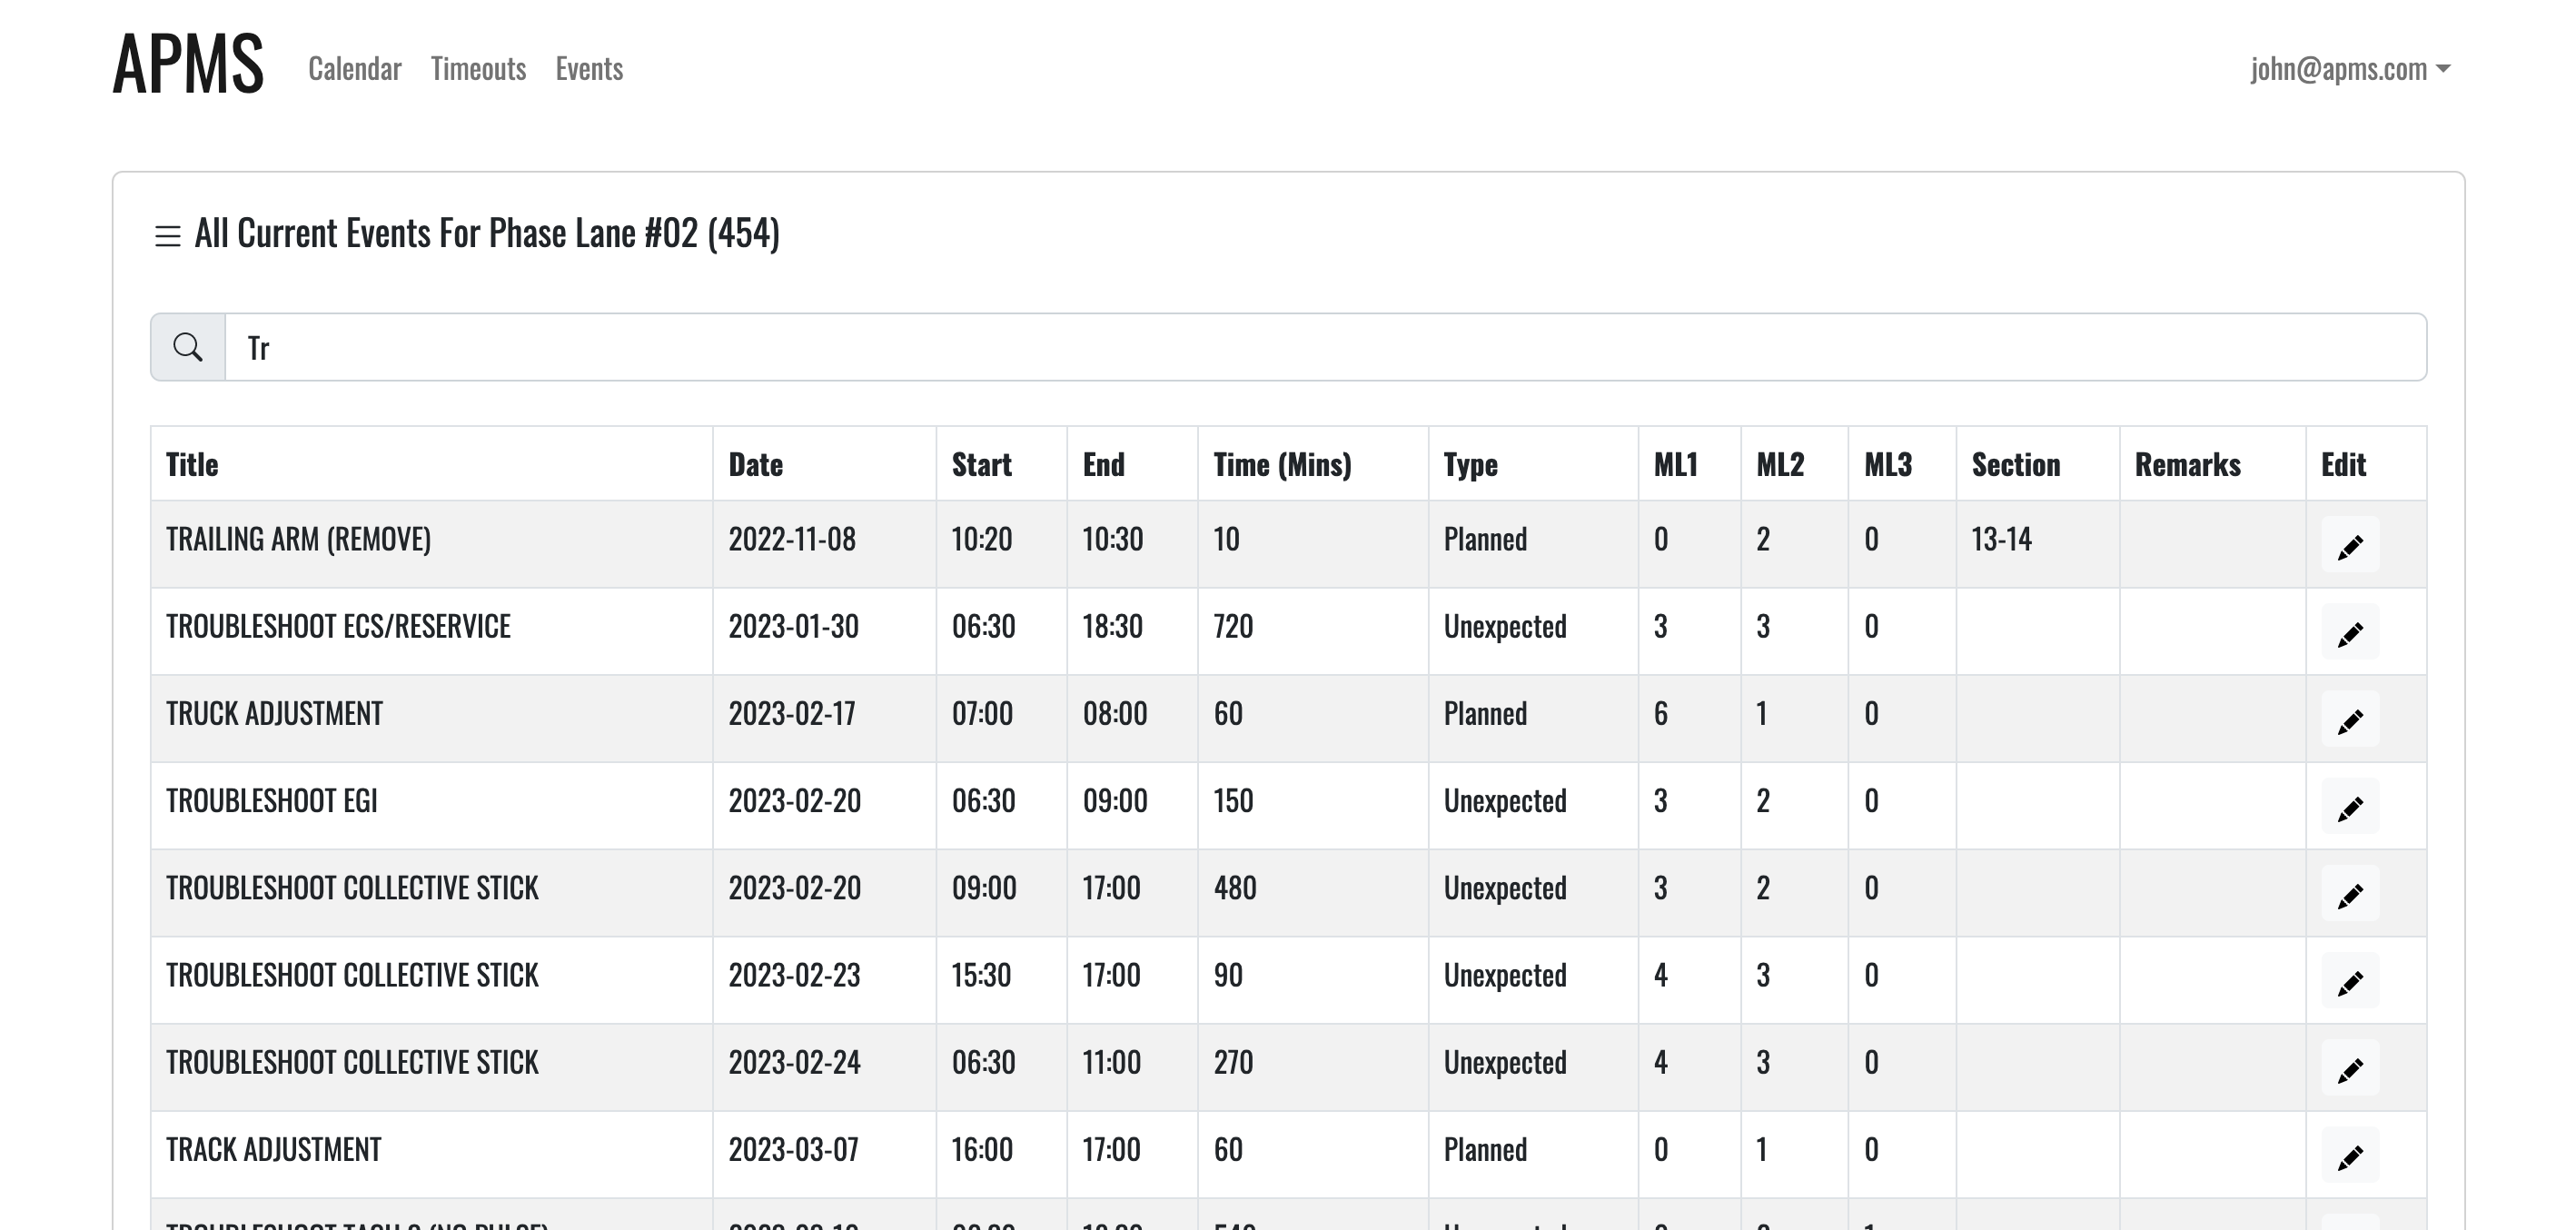Image resolution: width=2576 pixels, height=1230 pixels.
Task: Click the hamburger list icon beside heading
Action: coord(167,236)
